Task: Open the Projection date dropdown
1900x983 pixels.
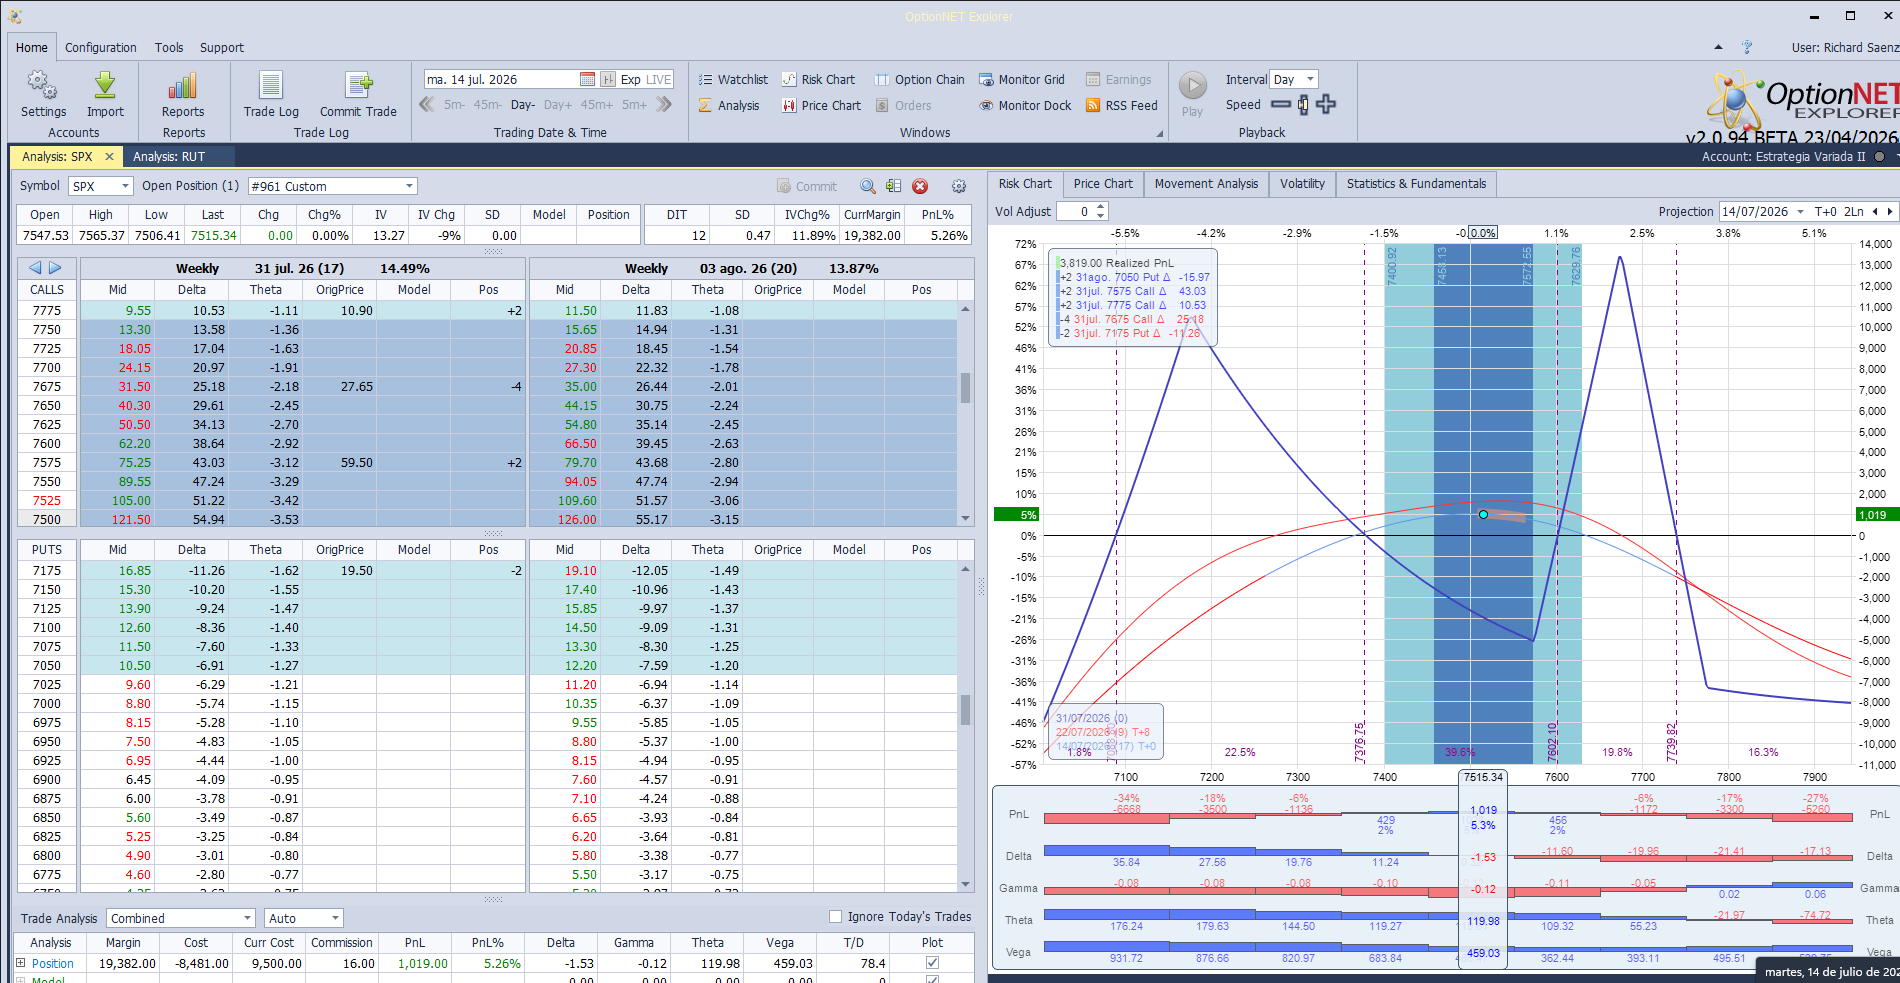Action: [1801, 212]
